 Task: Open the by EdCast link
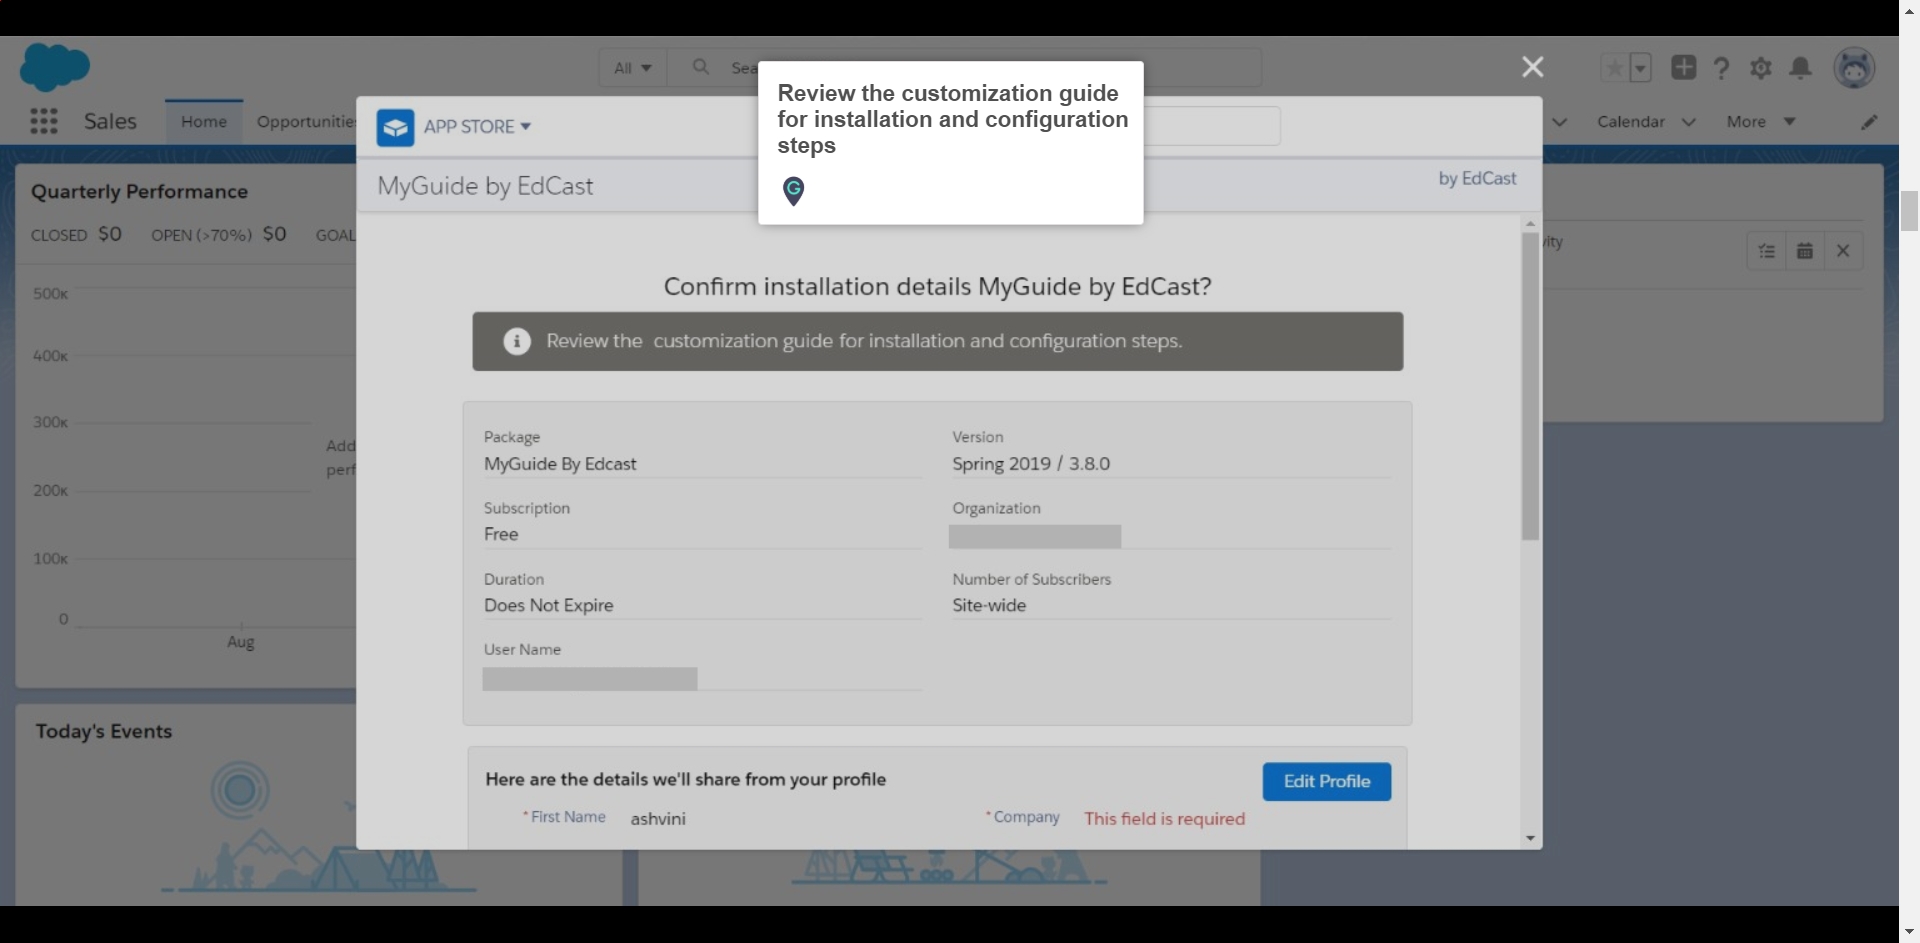(1477, 178)
